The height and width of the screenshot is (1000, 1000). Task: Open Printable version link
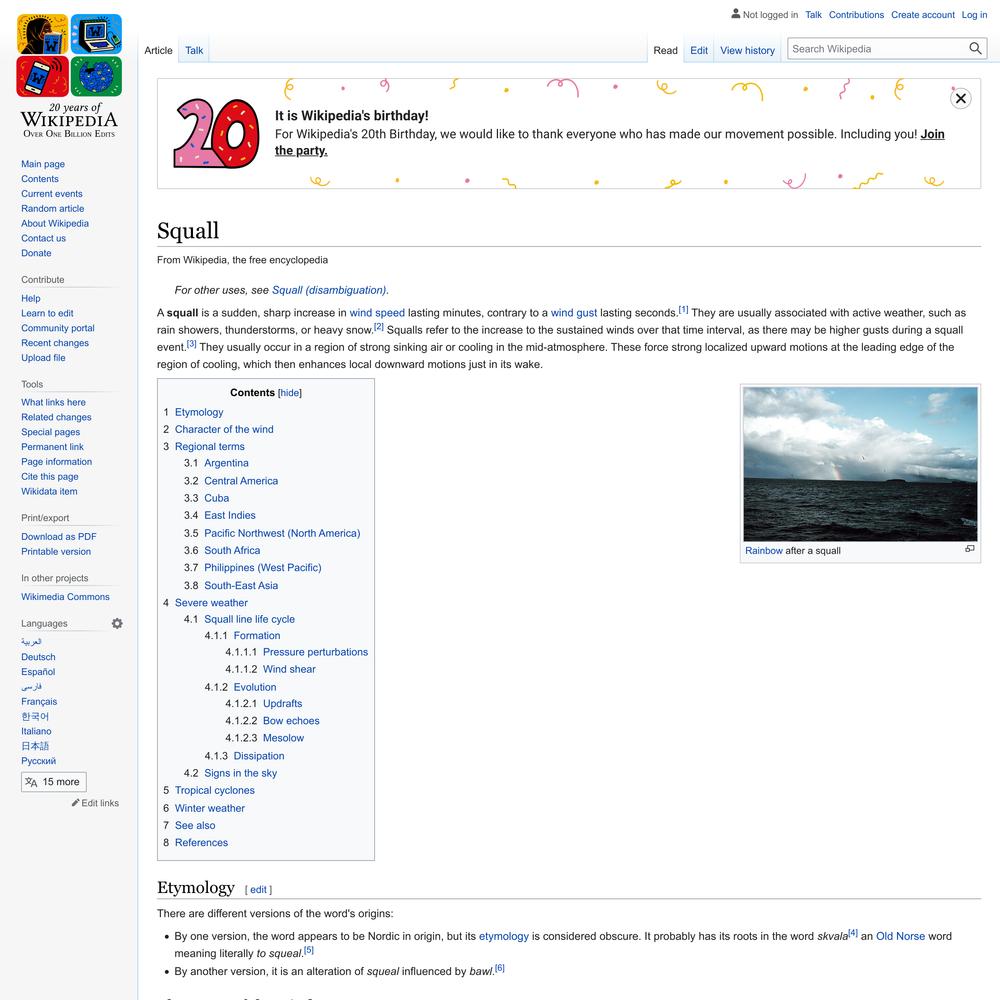55,552
